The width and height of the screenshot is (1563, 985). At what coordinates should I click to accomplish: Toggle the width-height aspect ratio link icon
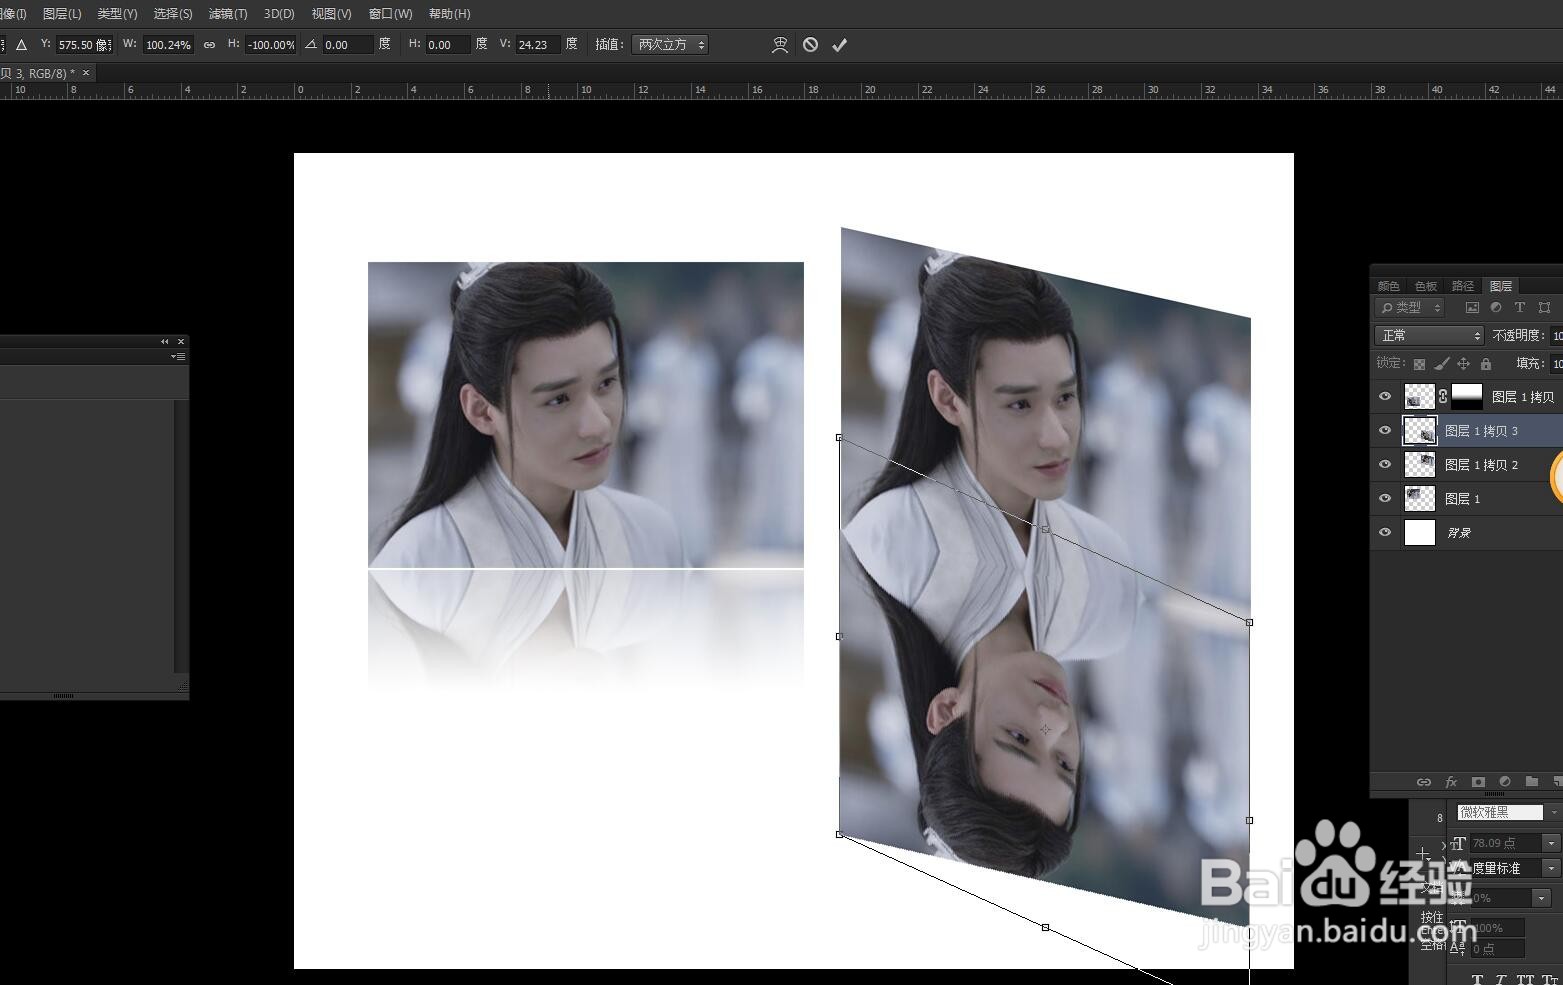point(209,45)
